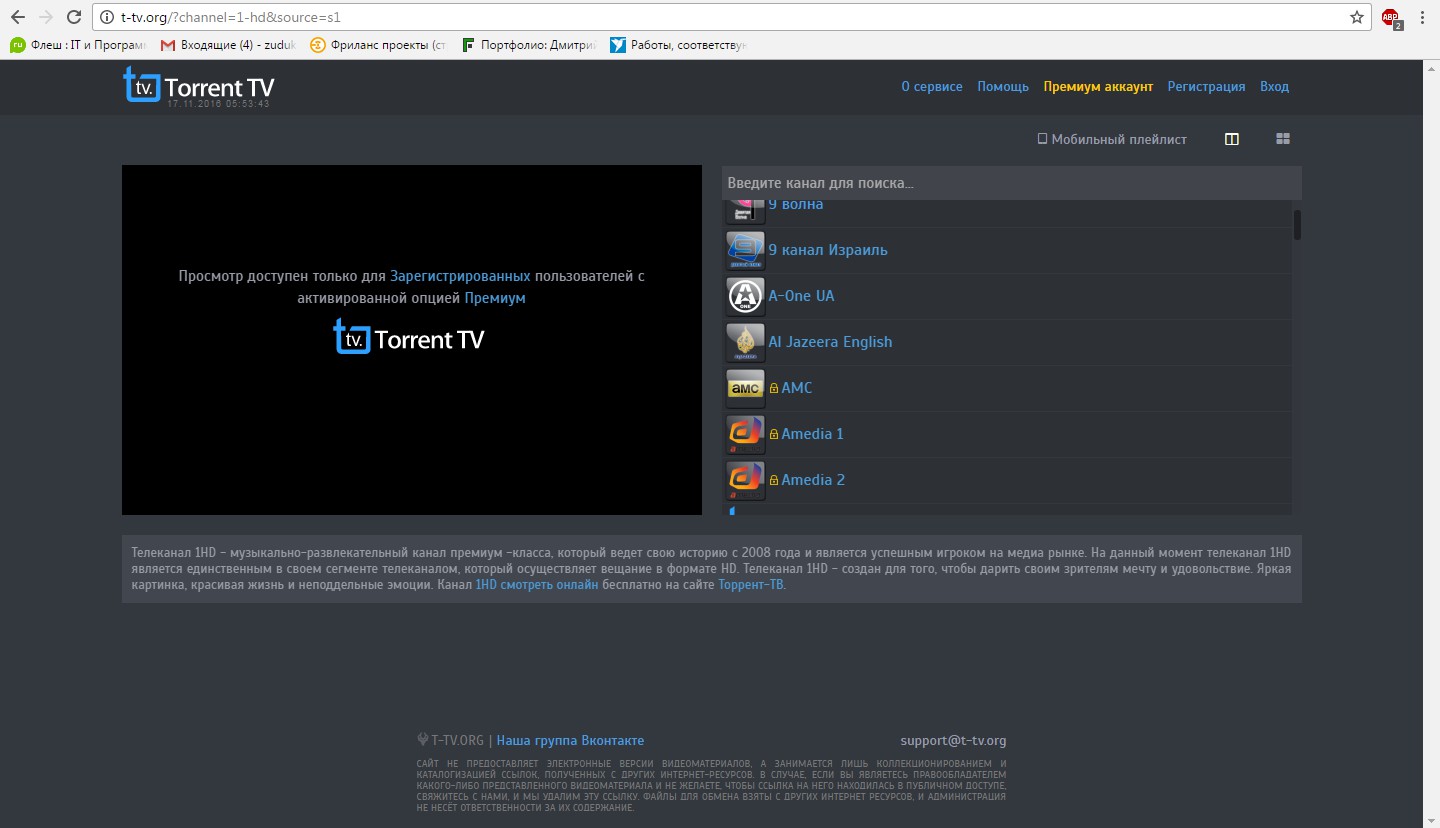Screen dimensions: 1440x828
Task: Click the lock icon beside Amedia 1
Action: 773,434
